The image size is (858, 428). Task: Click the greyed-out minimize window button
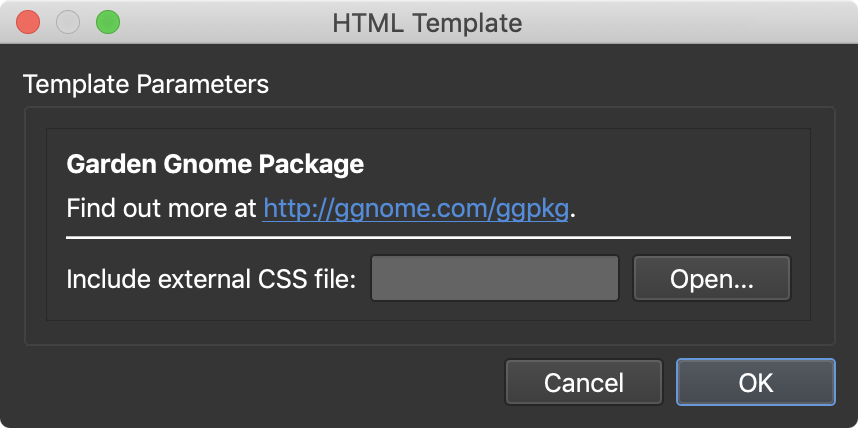click(x=68, y=22)
